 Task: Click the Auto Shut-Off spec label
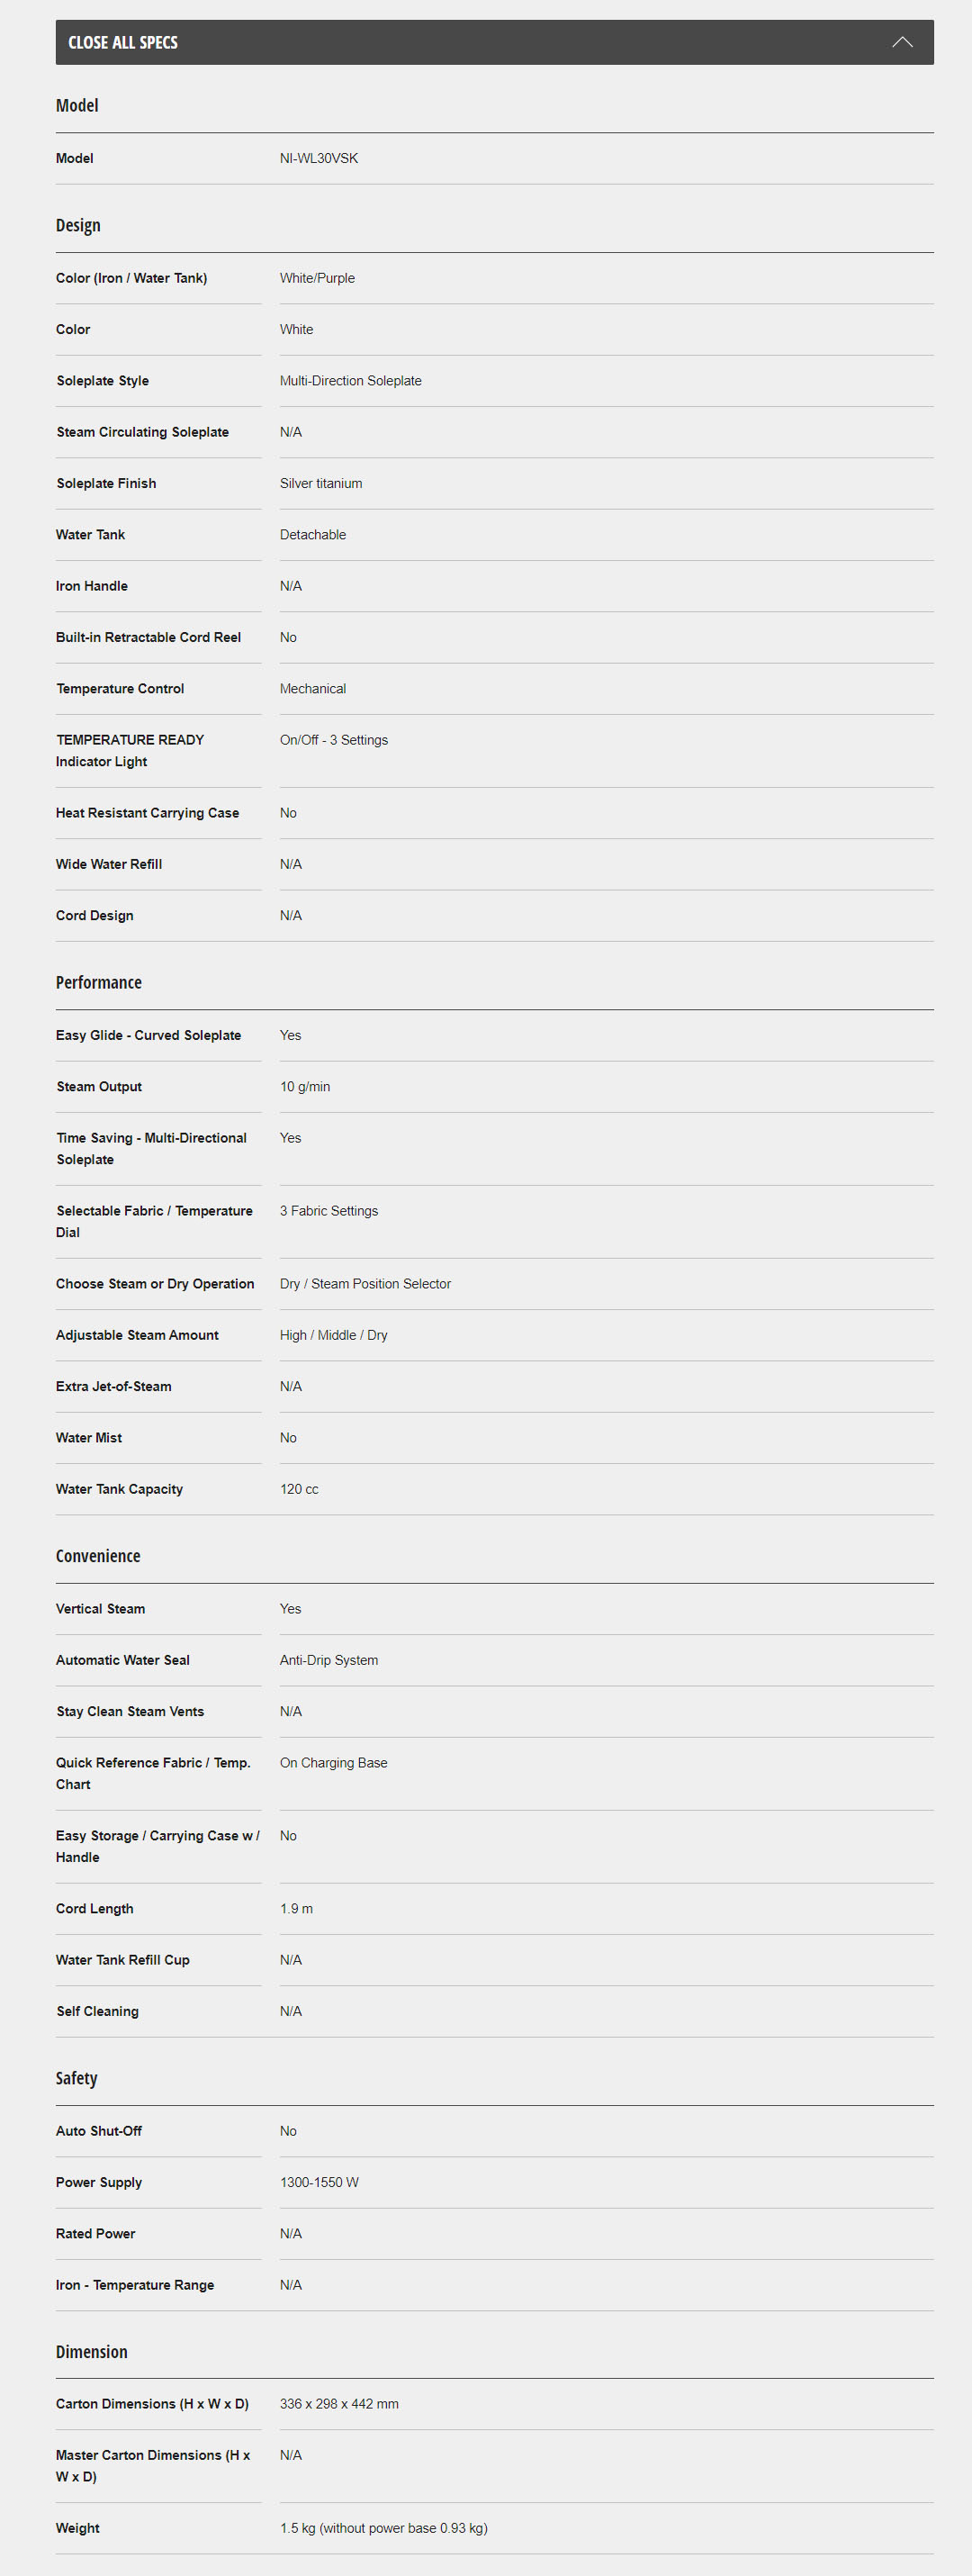click(x=99, y=2131)
